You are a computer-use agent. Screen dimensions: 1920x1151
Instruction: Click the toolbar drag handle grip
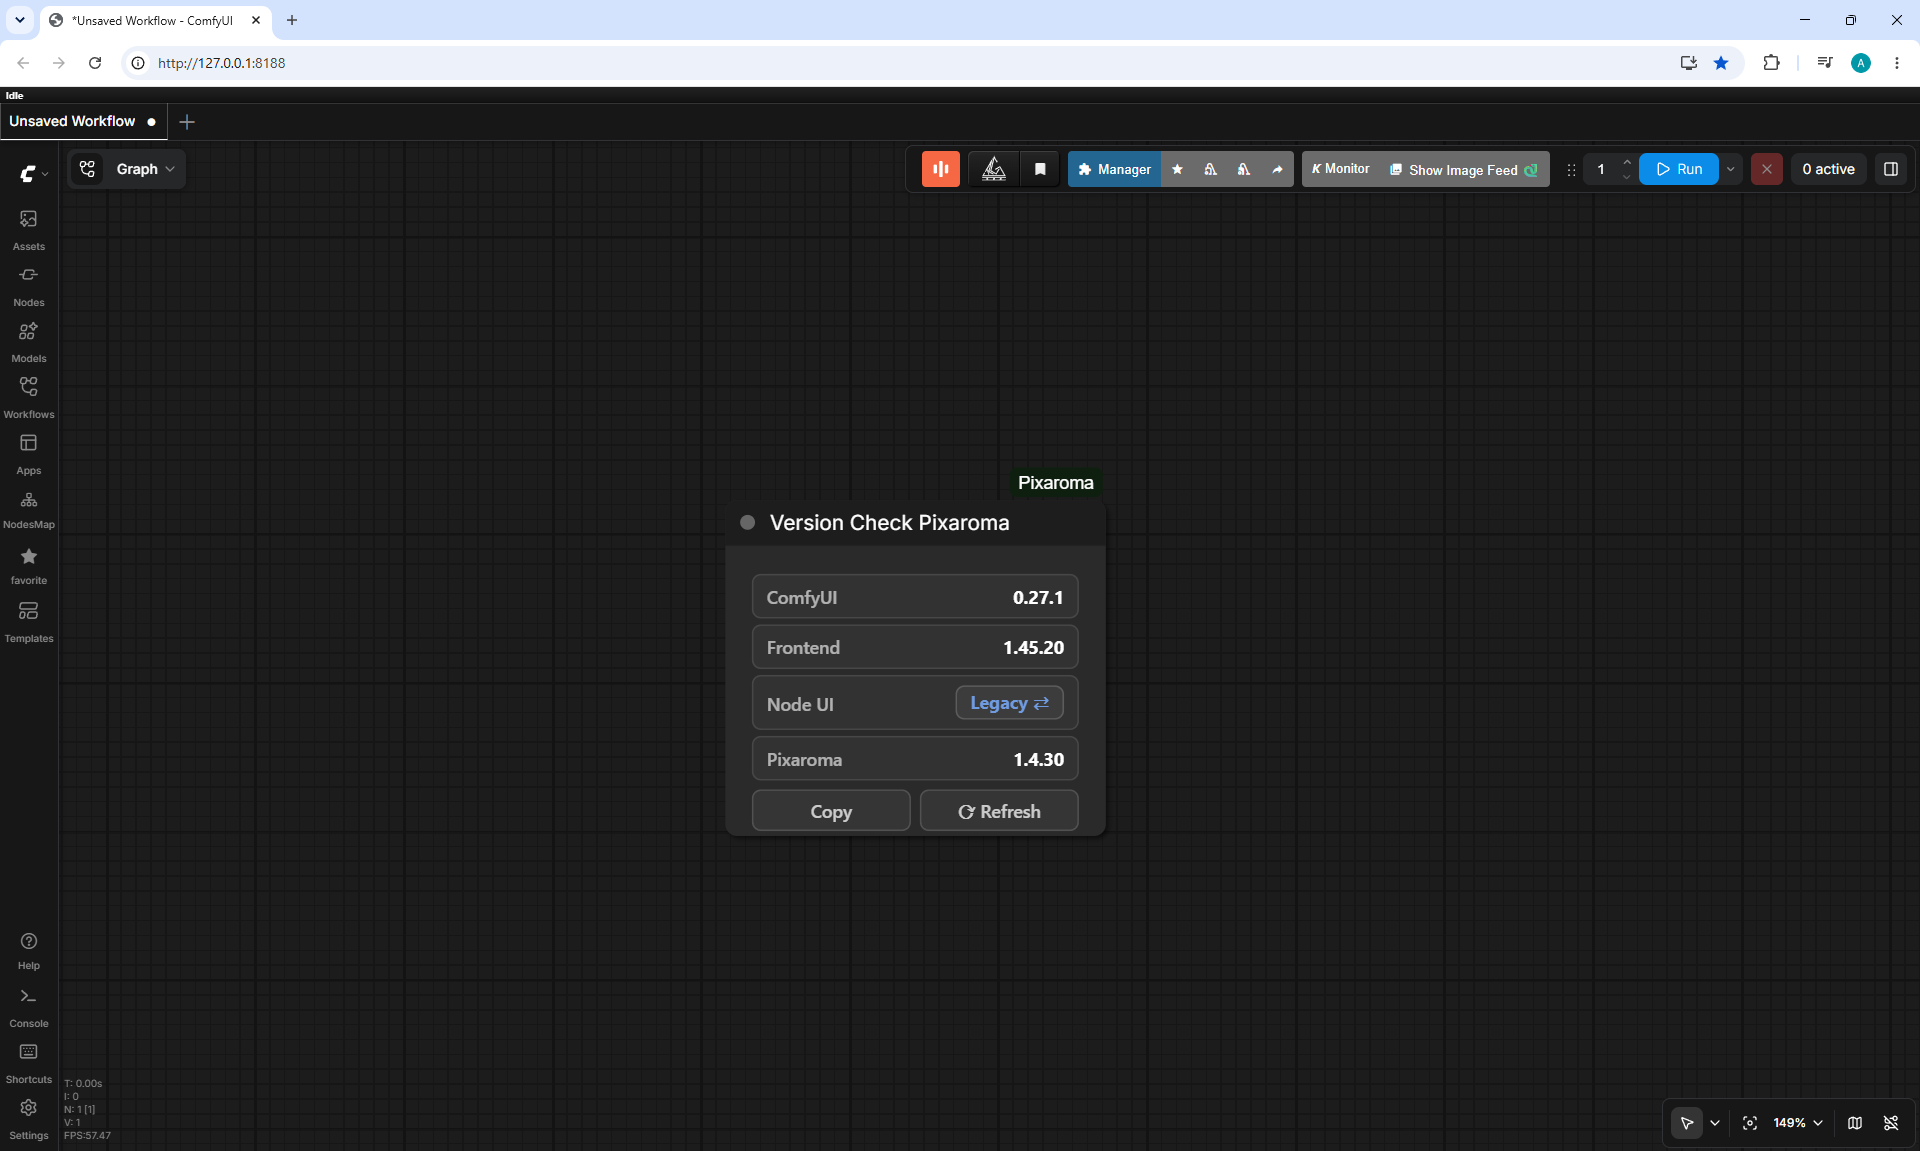1571,170
